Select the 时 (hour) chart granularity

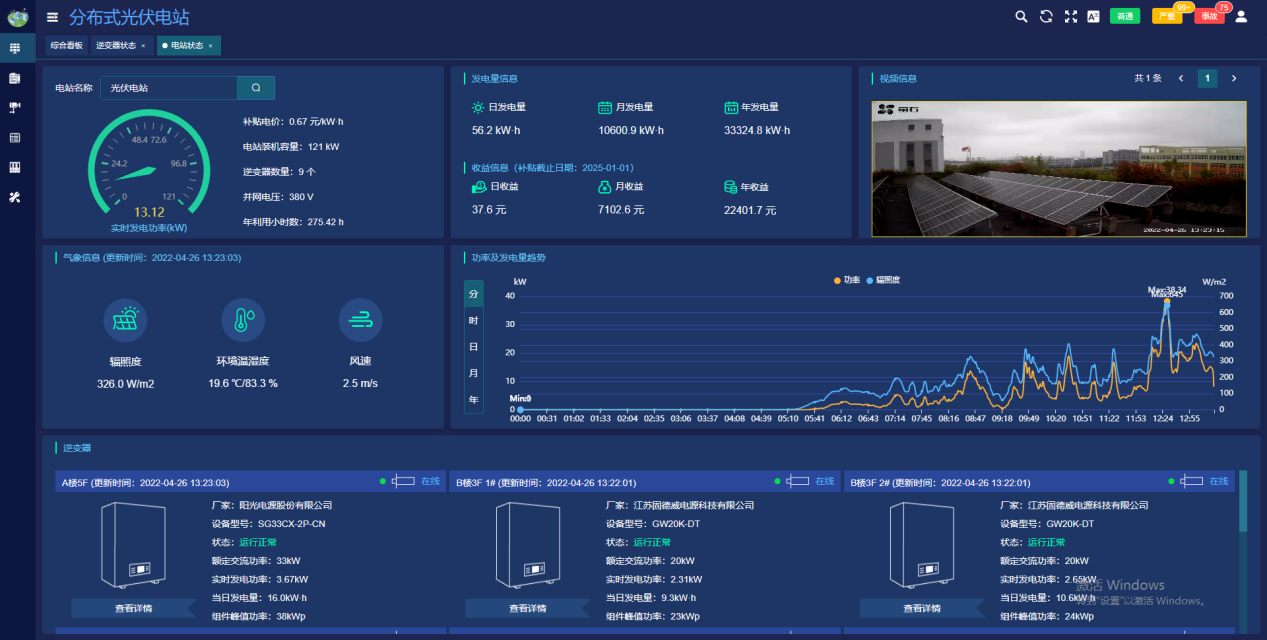tap(473, 320)
